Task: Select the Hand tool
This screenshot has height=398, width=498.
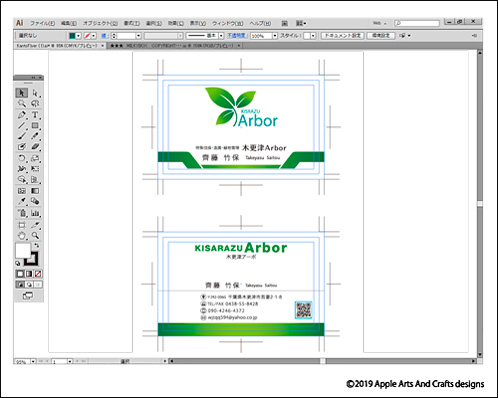Action: click(x=22, y=236)
